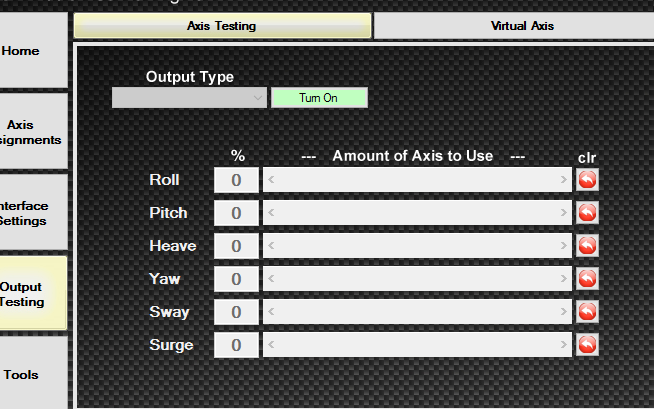
Task: Toggle the Turn On output button
Action: 319,98
